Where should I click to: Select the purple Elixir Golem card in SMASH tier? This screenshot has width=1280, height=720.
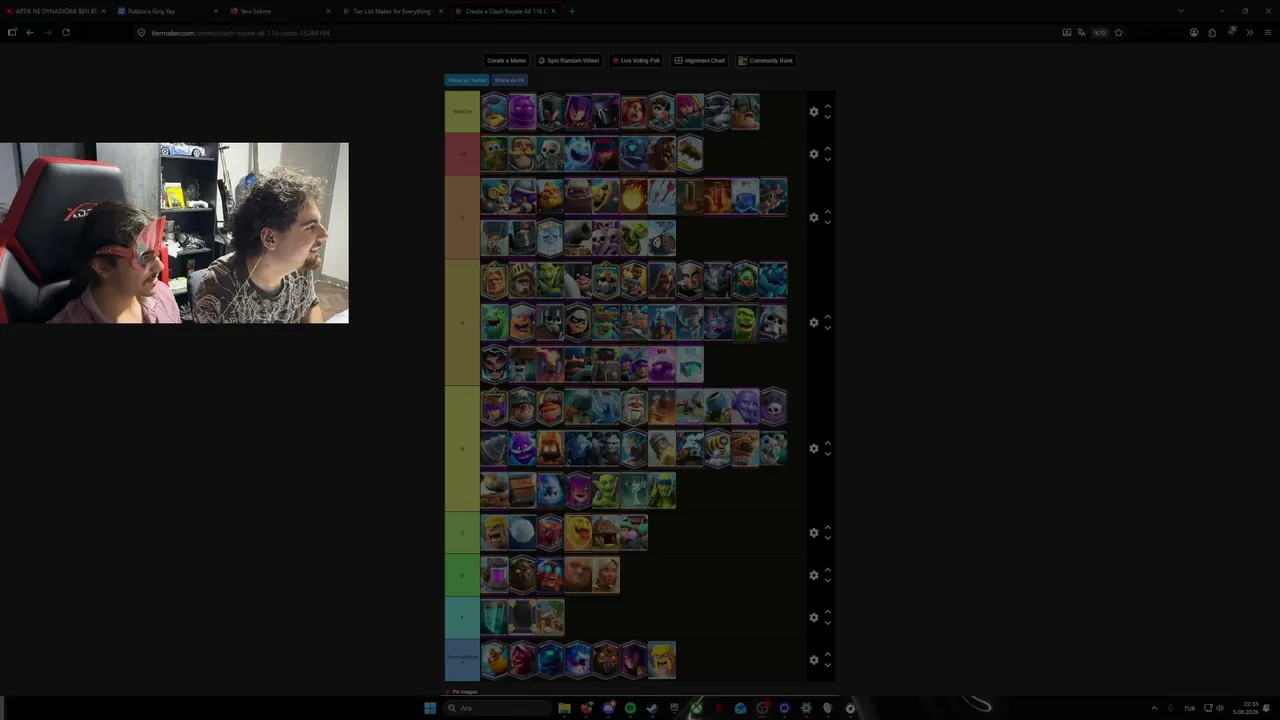click(522, 112)
